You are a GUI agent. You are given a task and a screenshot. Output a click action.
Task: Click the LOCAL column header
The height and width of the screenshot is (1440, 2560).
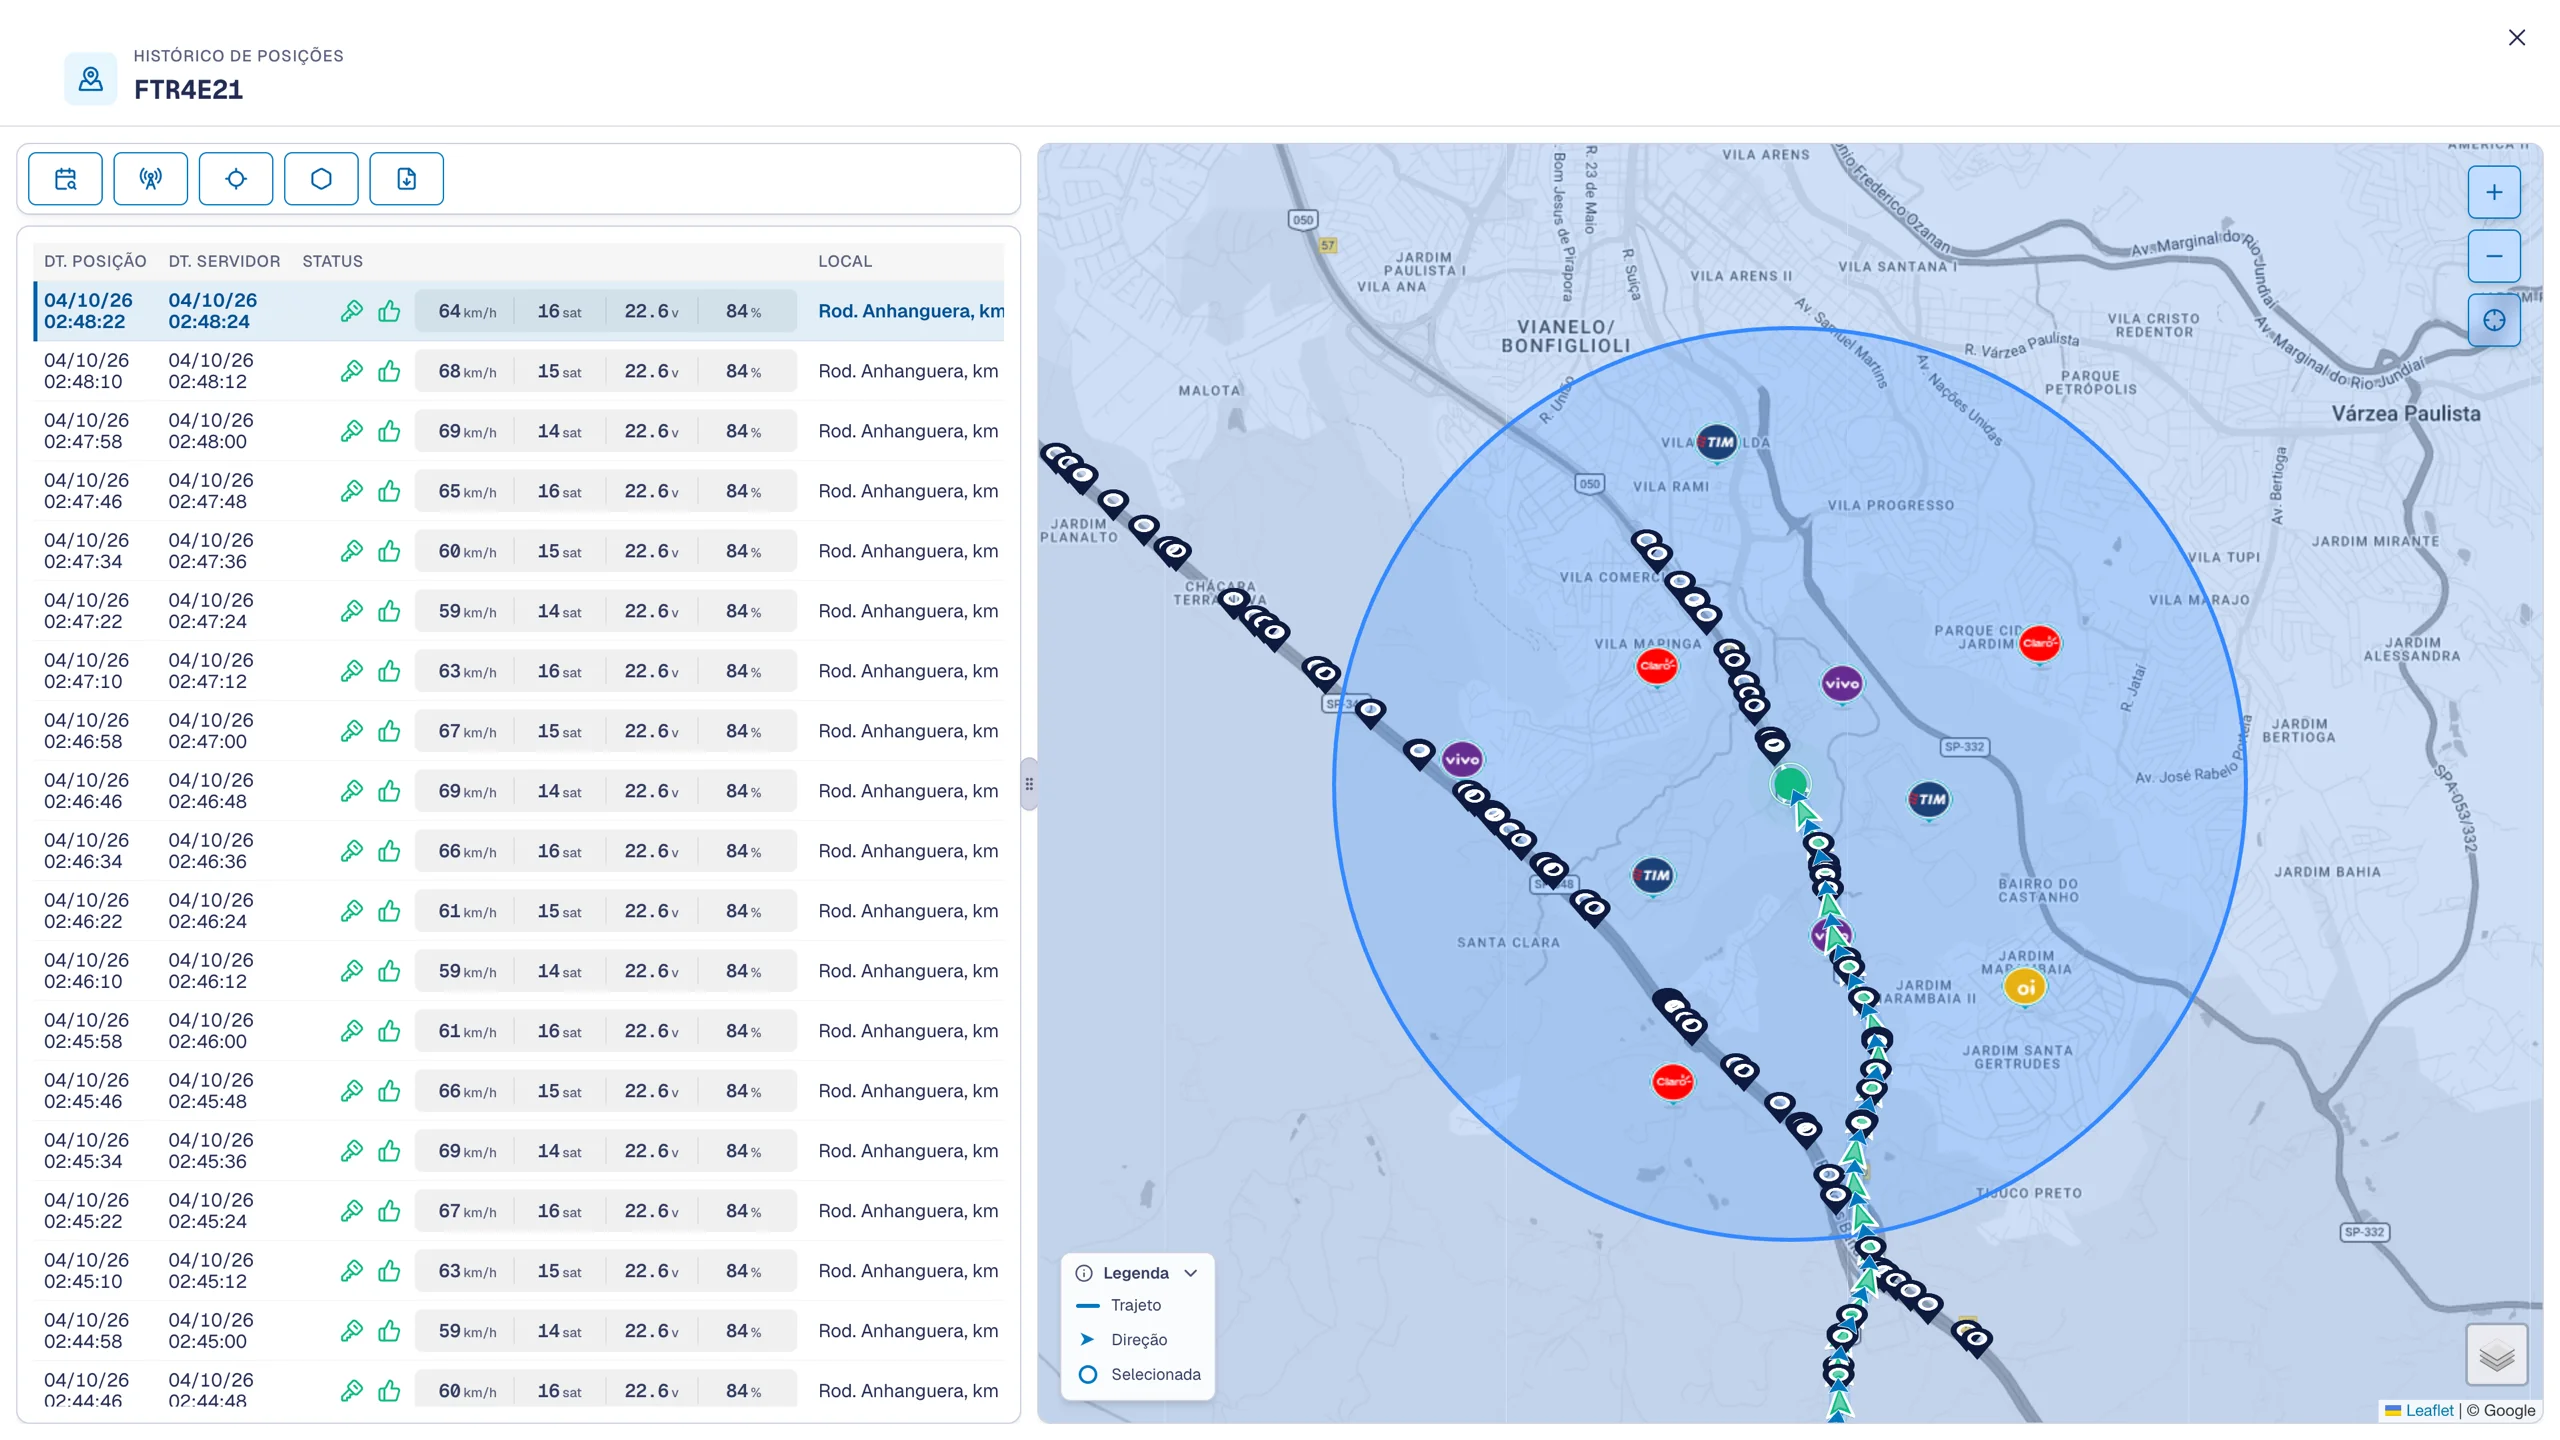coord(845,261)
